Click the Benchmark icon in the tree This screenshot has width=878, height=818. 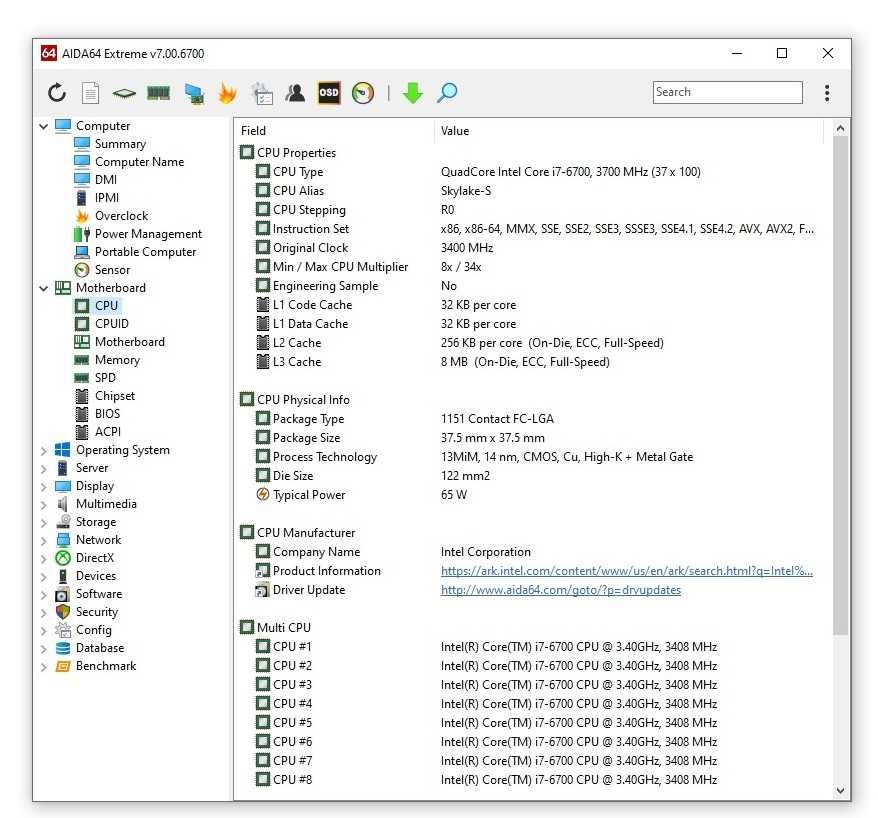(63, 666)
